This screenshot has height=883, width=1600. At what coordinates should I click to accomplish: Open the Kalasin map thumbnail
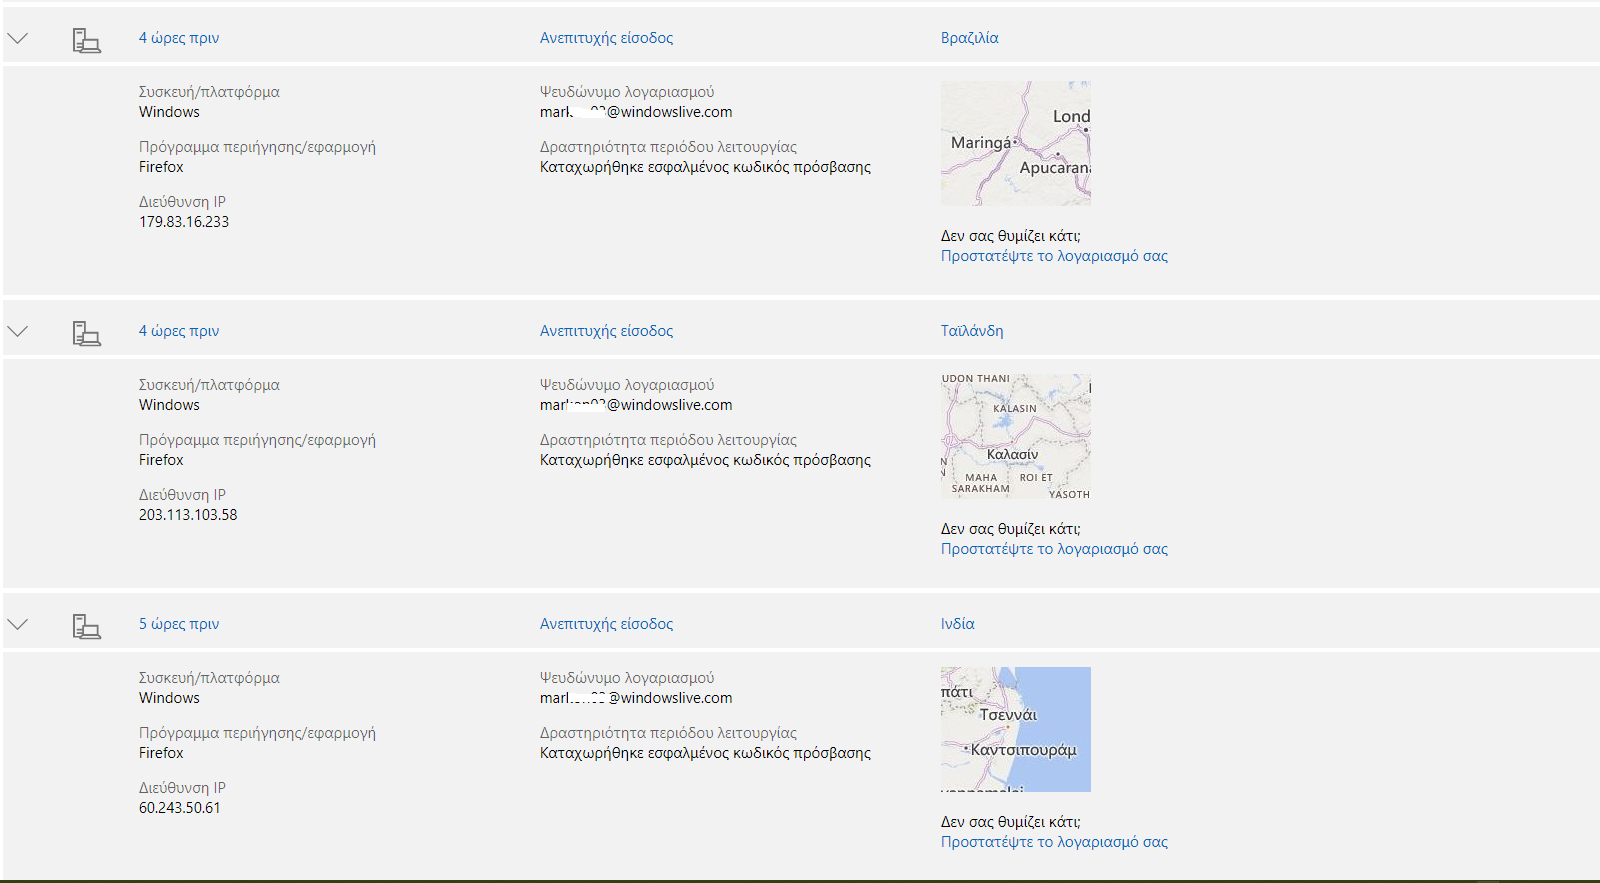pos(1016,436)
